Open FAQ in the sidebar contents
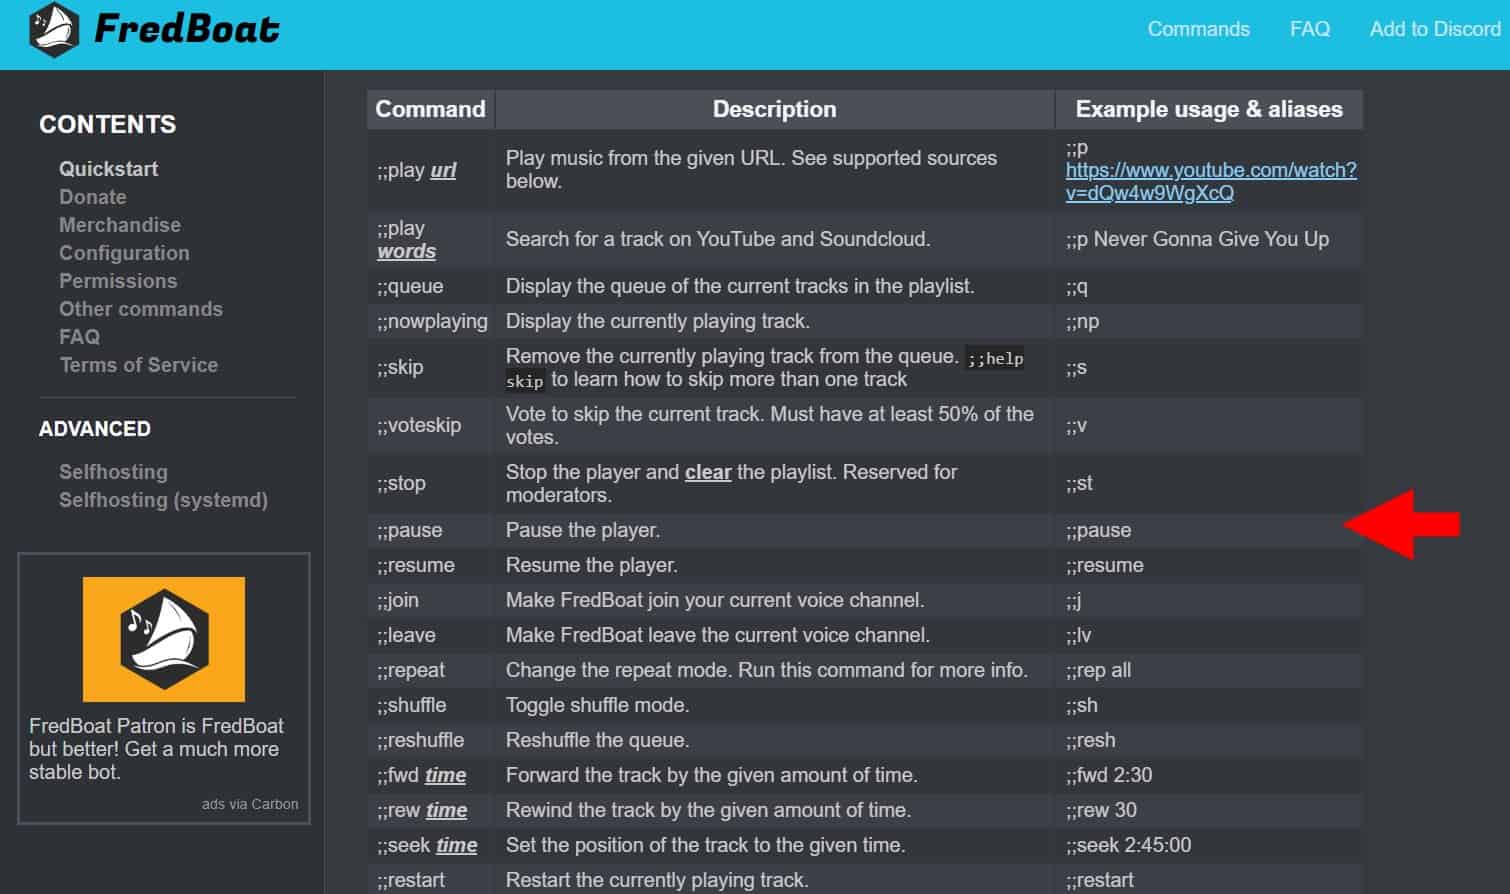The height and width of the screenshot is (894, 1510). pyautogui.click(x=79, y=337)
